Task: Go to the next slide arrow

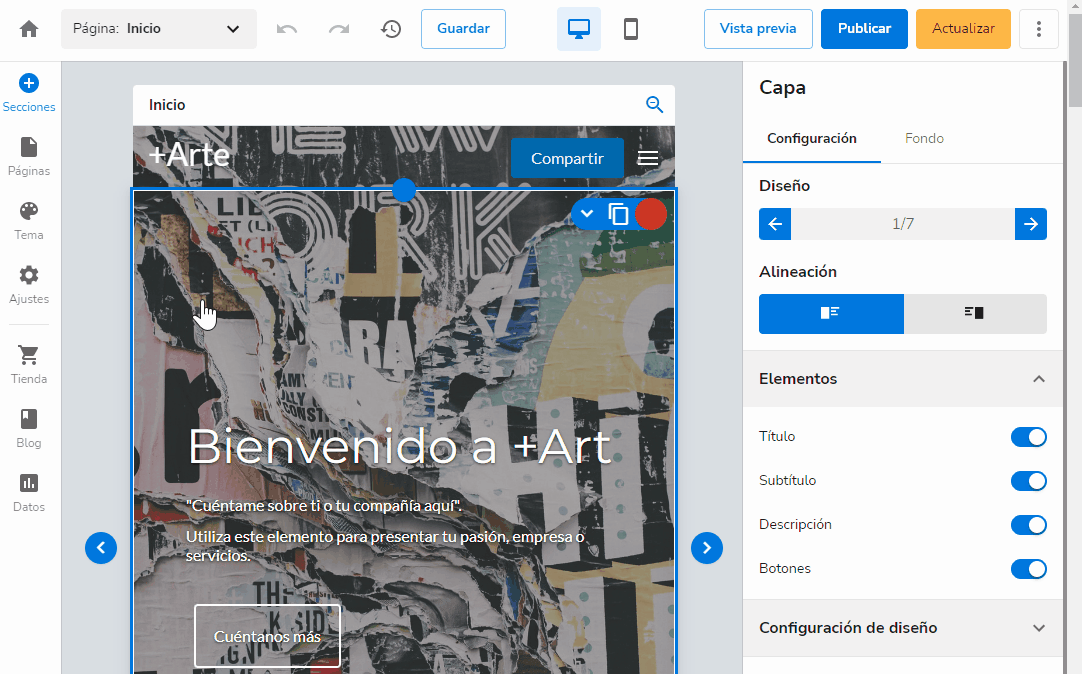Action: pos(707,548)
